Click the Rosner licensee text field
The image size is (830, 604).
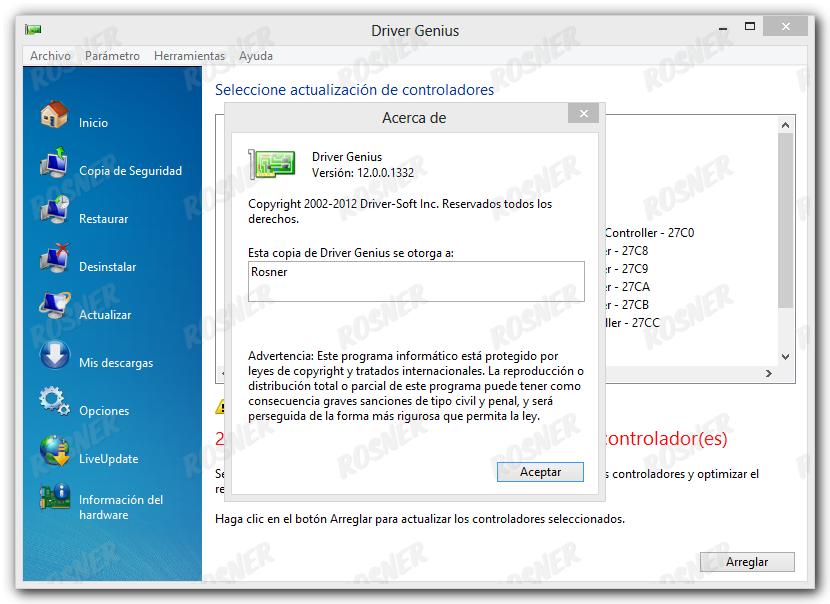[x=416, y=281]
